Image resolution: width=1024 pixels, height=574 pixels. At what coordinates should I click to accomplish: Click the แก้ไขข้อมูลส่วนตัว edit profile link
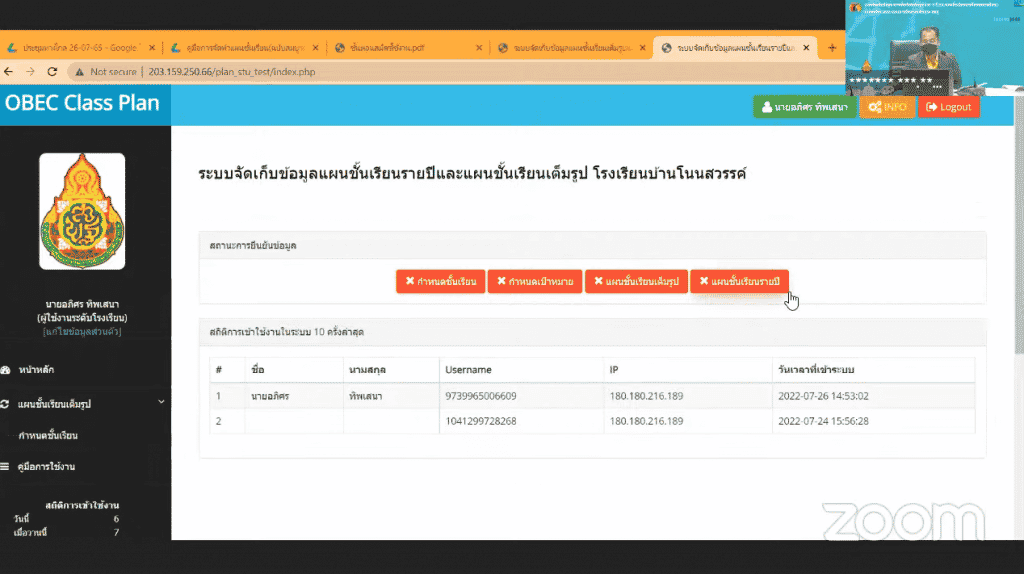point(82,331)
